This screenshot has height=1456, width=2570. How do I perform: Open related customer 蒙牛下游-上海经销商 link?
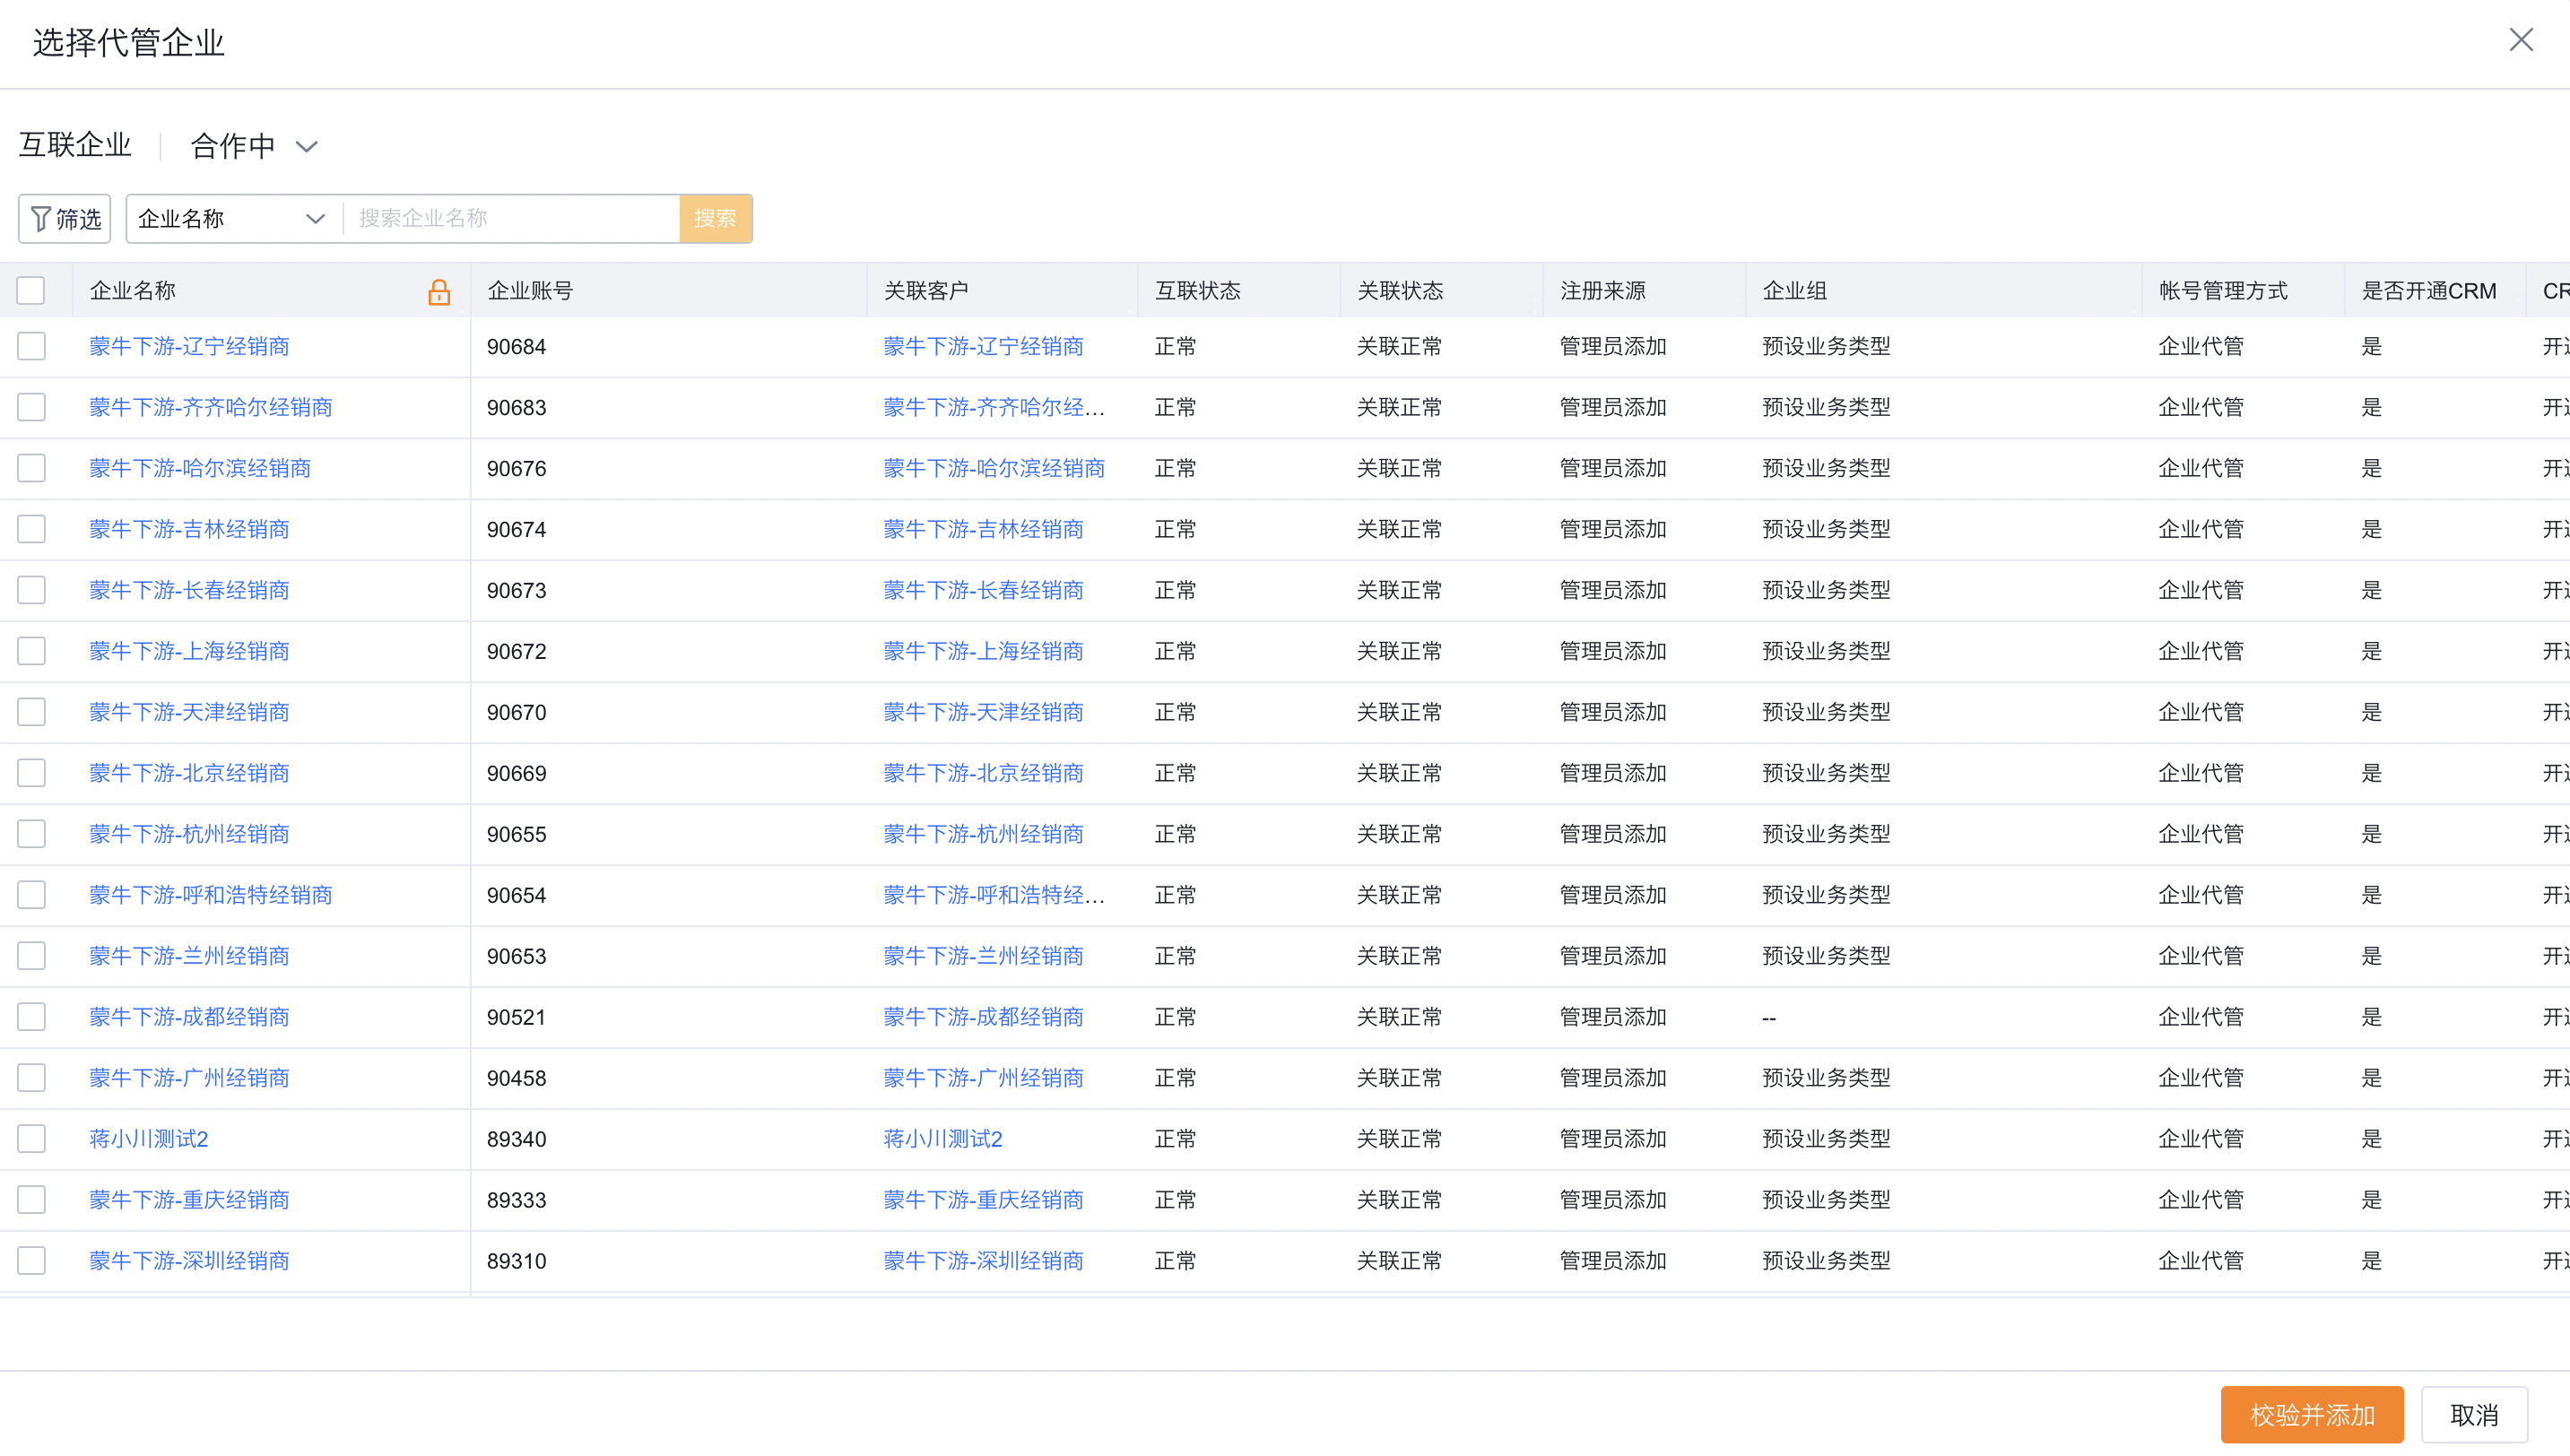coord(983,651)
